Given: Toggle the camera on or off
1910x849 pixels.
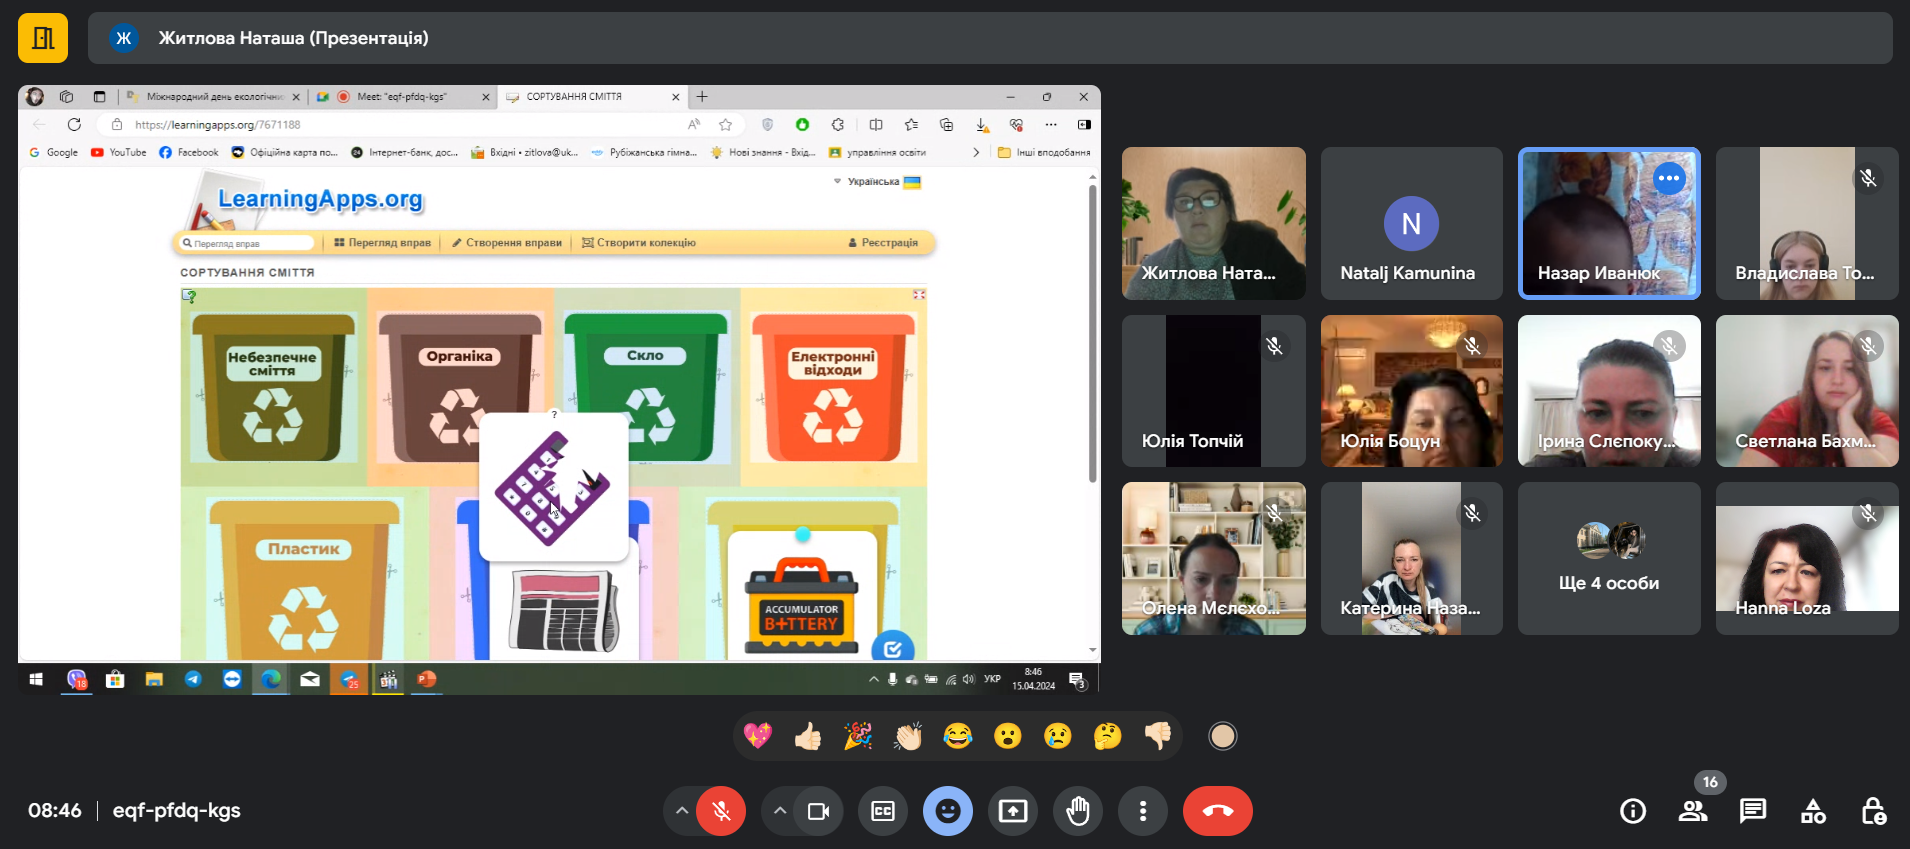Looking at the screenshot, I should (818, 811).
